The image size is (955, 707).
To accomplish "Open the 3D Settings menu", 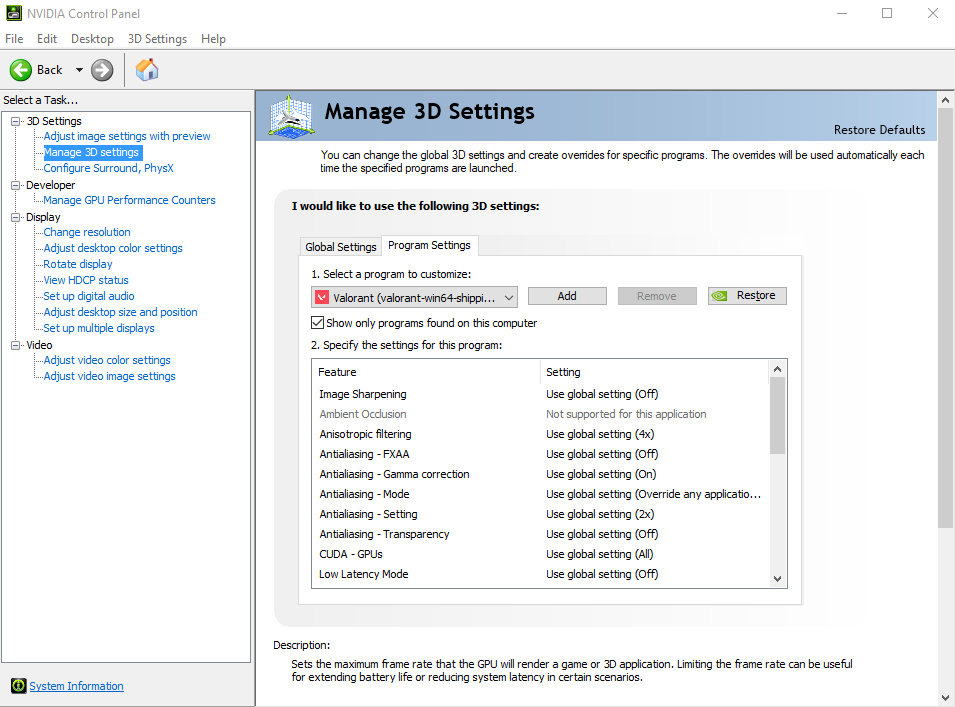I will 157,39.
